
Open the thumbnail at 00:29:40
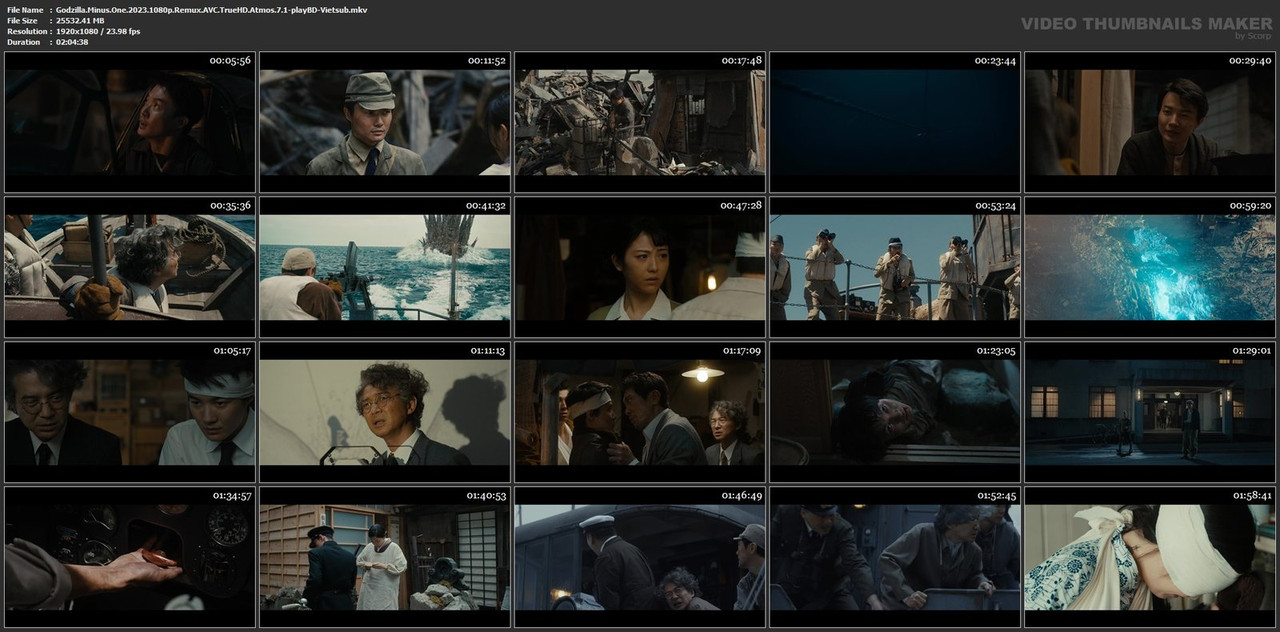pyautogui.click(x=1150, y=122)
